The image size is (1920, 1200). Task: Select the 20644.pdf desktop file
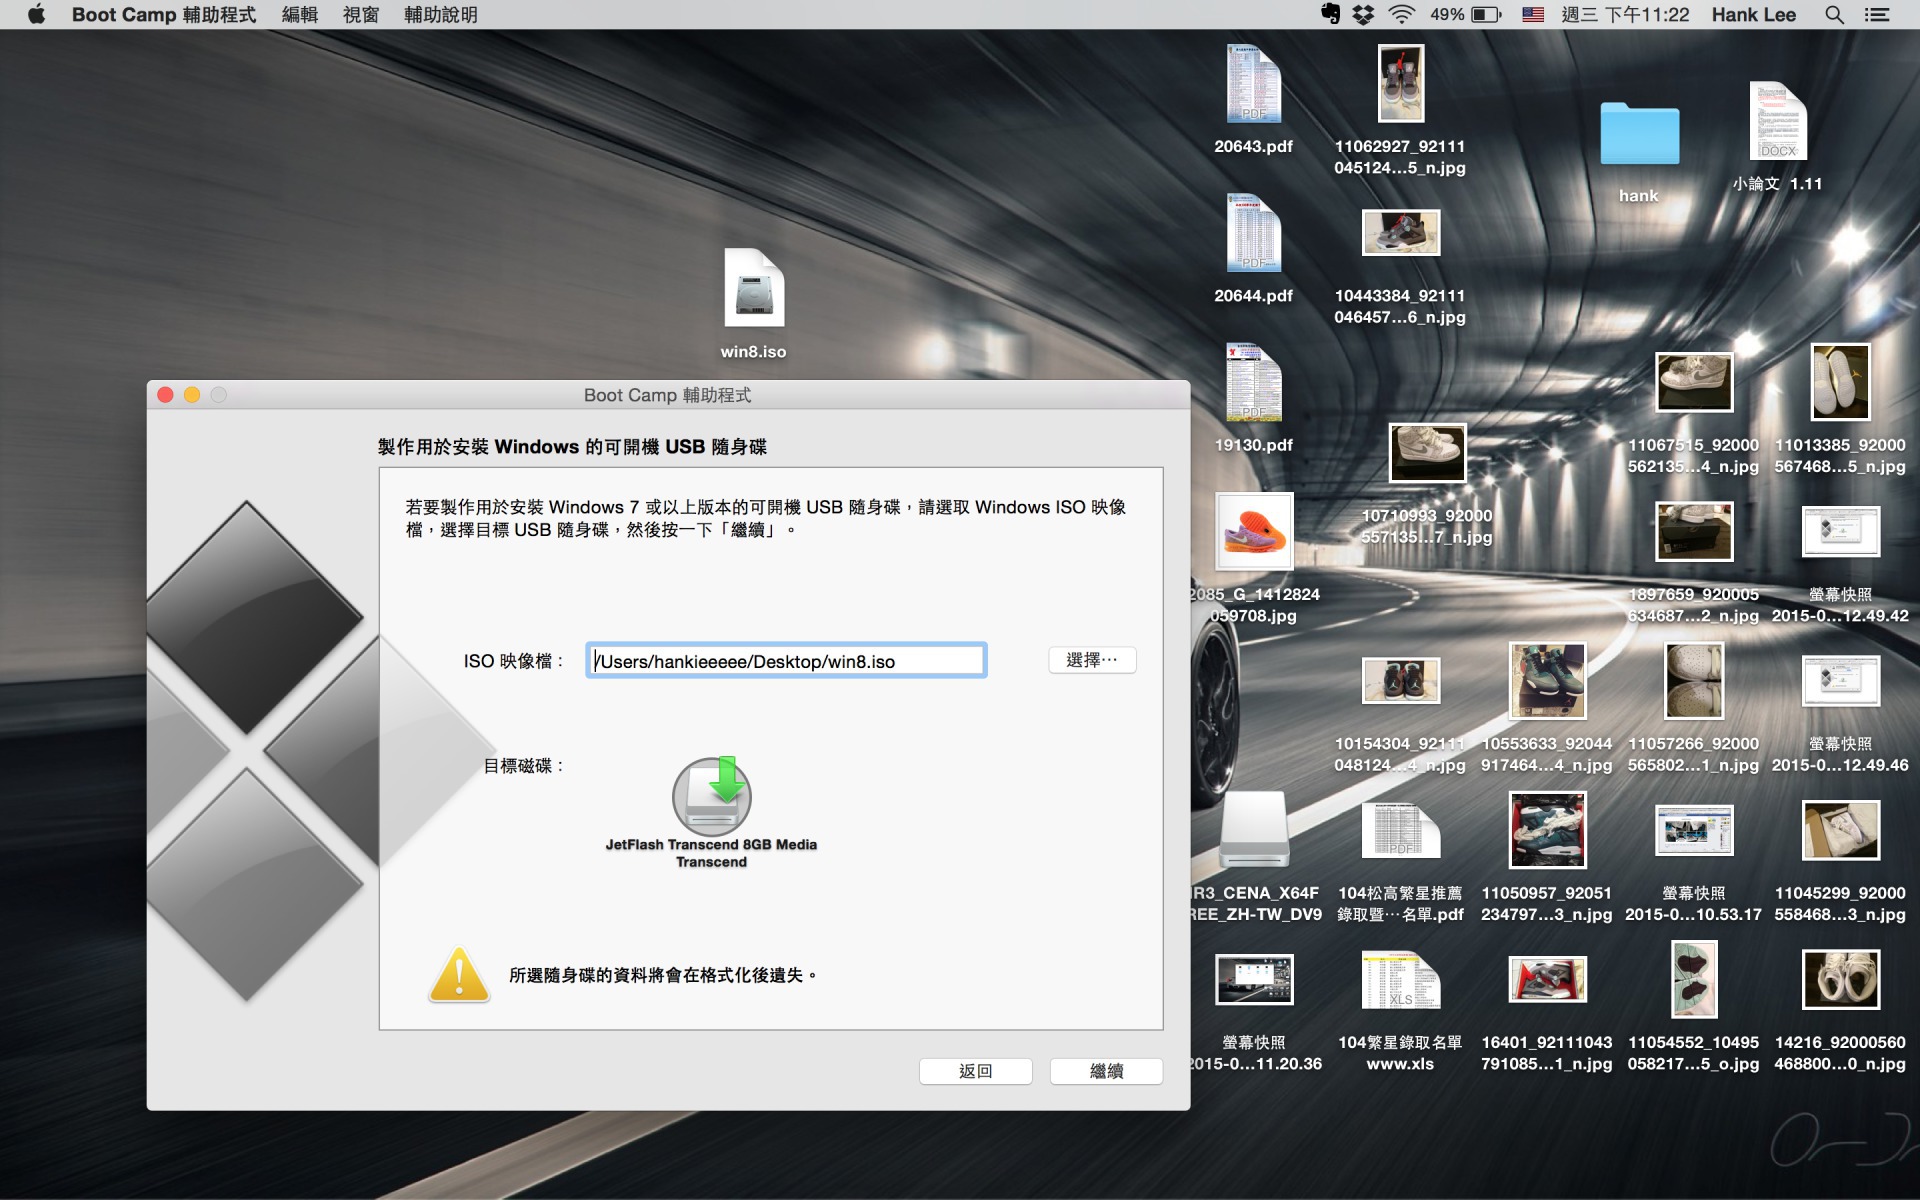[1254, 234]
